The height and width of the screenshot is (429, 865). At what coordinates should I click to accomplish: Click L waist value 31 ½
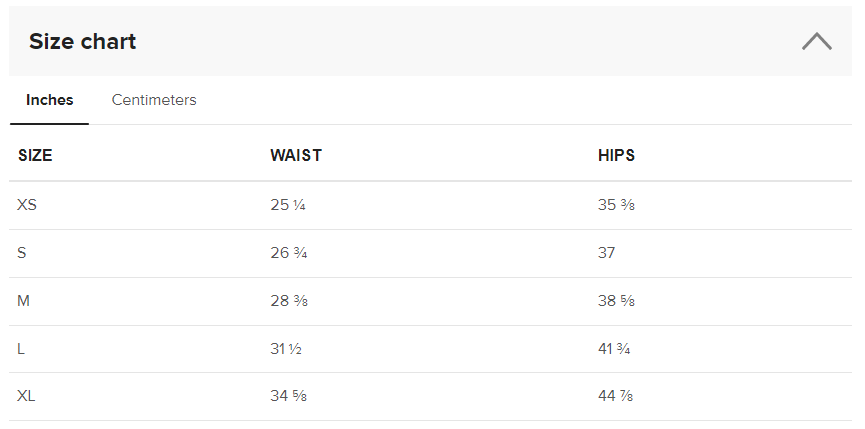286,349
